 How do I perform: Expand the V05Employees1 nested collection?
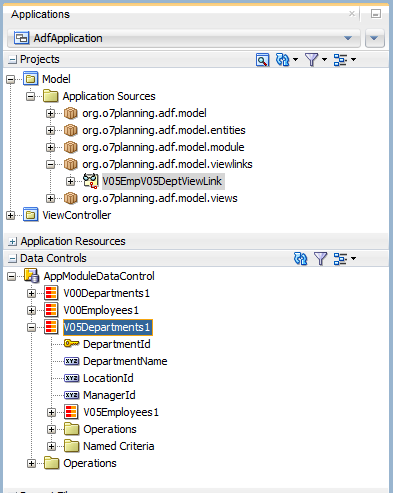(51, 413)
